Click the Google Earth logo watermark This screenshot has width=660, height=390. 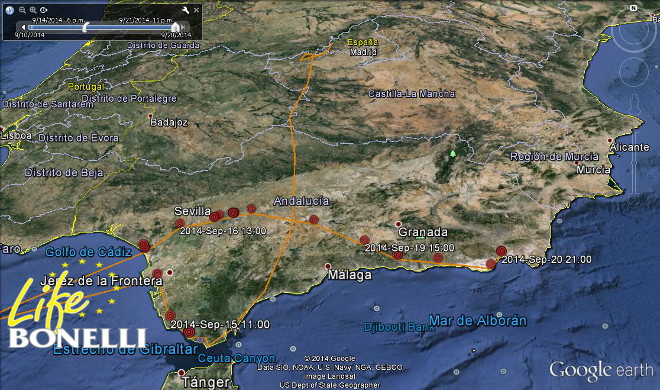(x=601, y=371)
